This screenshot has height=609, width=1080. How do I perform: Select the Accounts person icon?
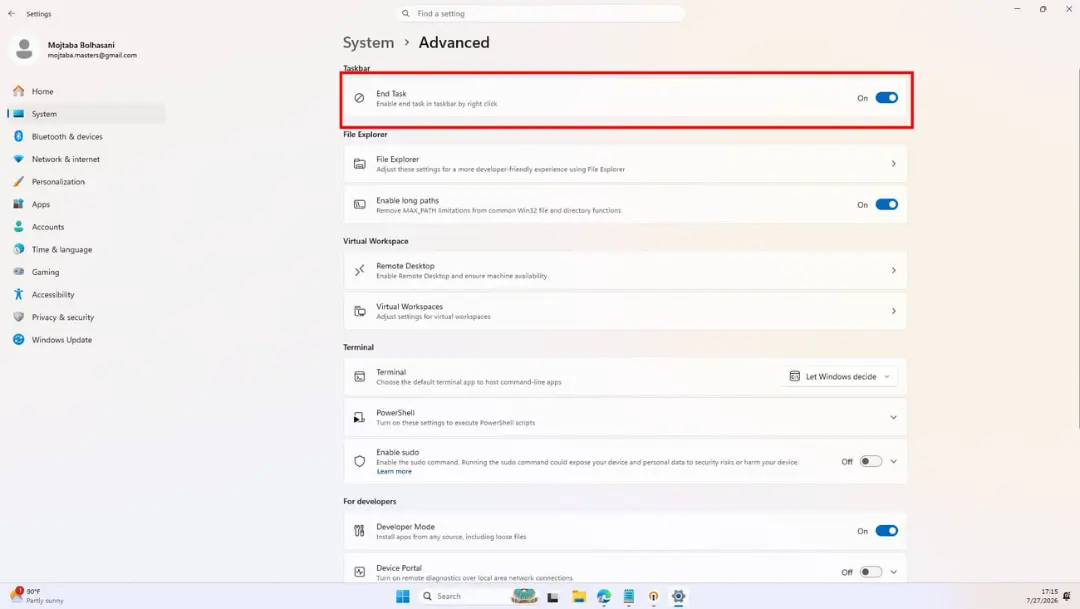(x=19, y=227)
